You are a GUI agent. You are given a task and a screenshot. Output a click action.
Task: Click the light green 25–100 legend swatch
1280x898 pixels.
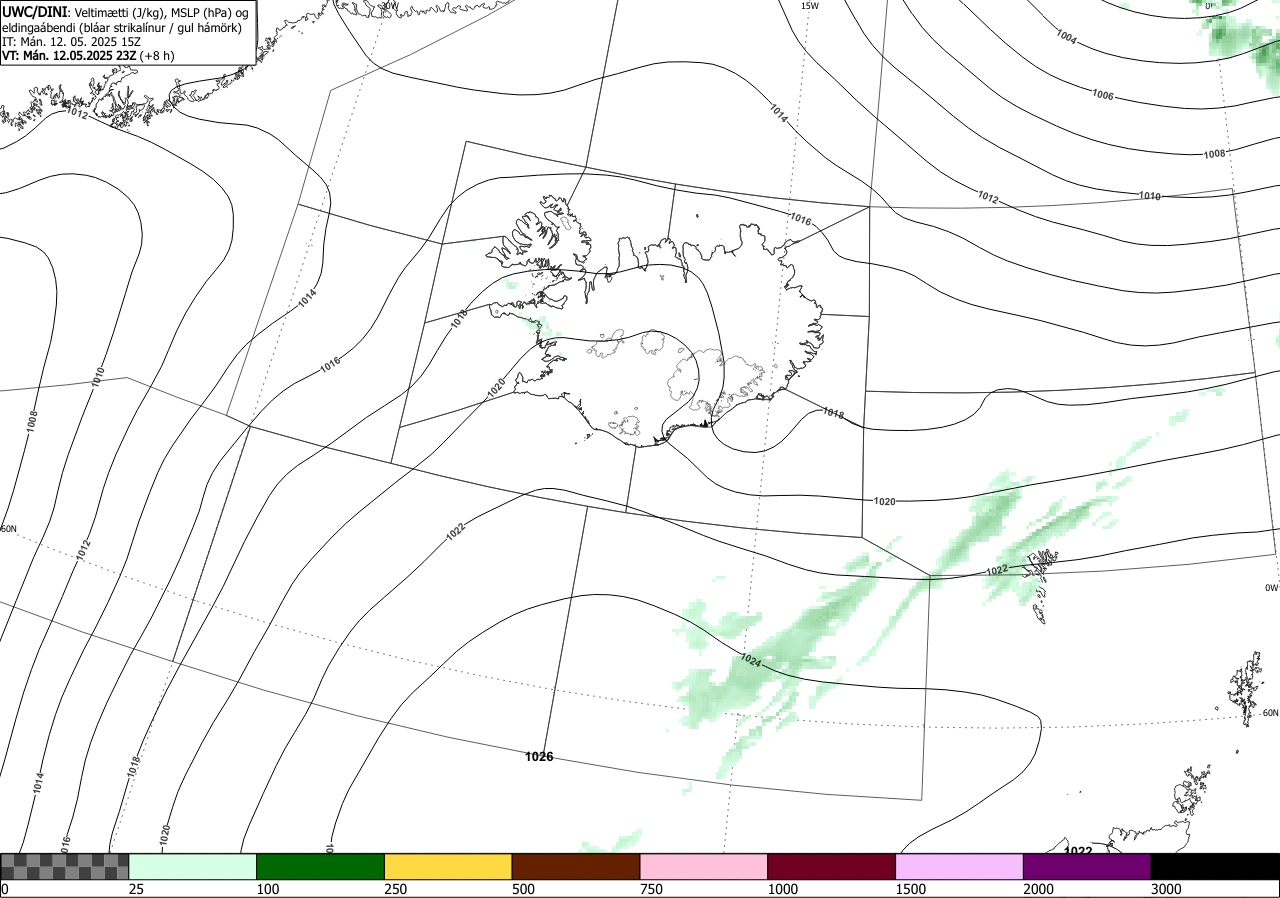pyautogui.click(x=193, y=866)
